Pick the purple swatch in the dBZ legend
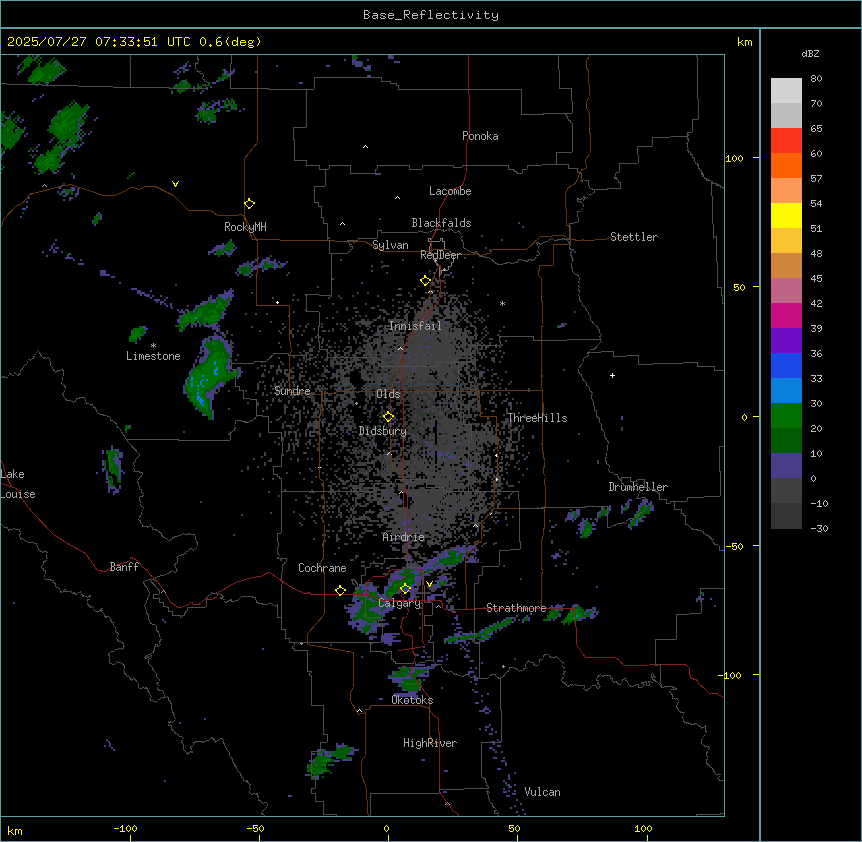Viewport: 862px width, 842px height. pyautogui.click(x=786, y=341)
